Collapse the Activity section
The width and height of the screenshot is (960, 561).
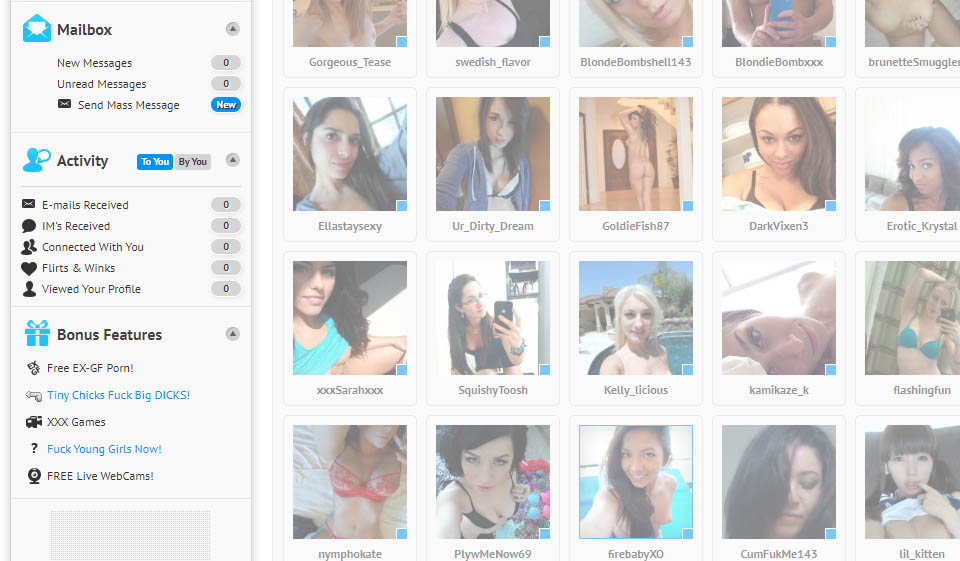[x=233, y=160]
